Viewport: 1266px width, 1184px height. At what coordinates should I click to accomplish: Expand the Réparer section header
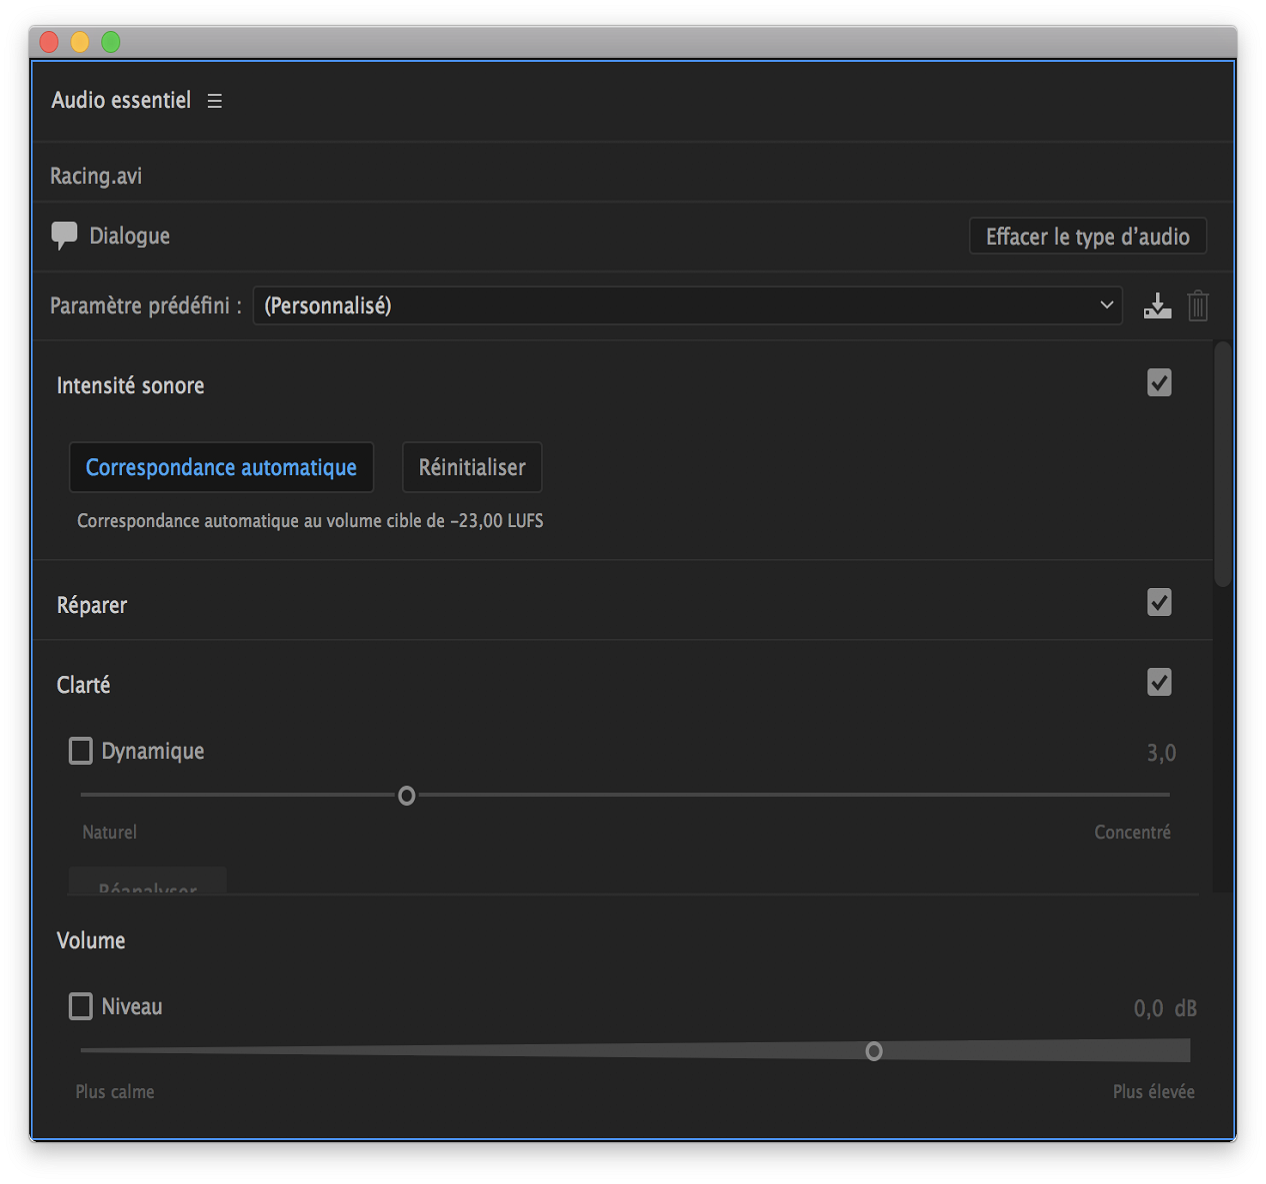click(x=92, y=605)
